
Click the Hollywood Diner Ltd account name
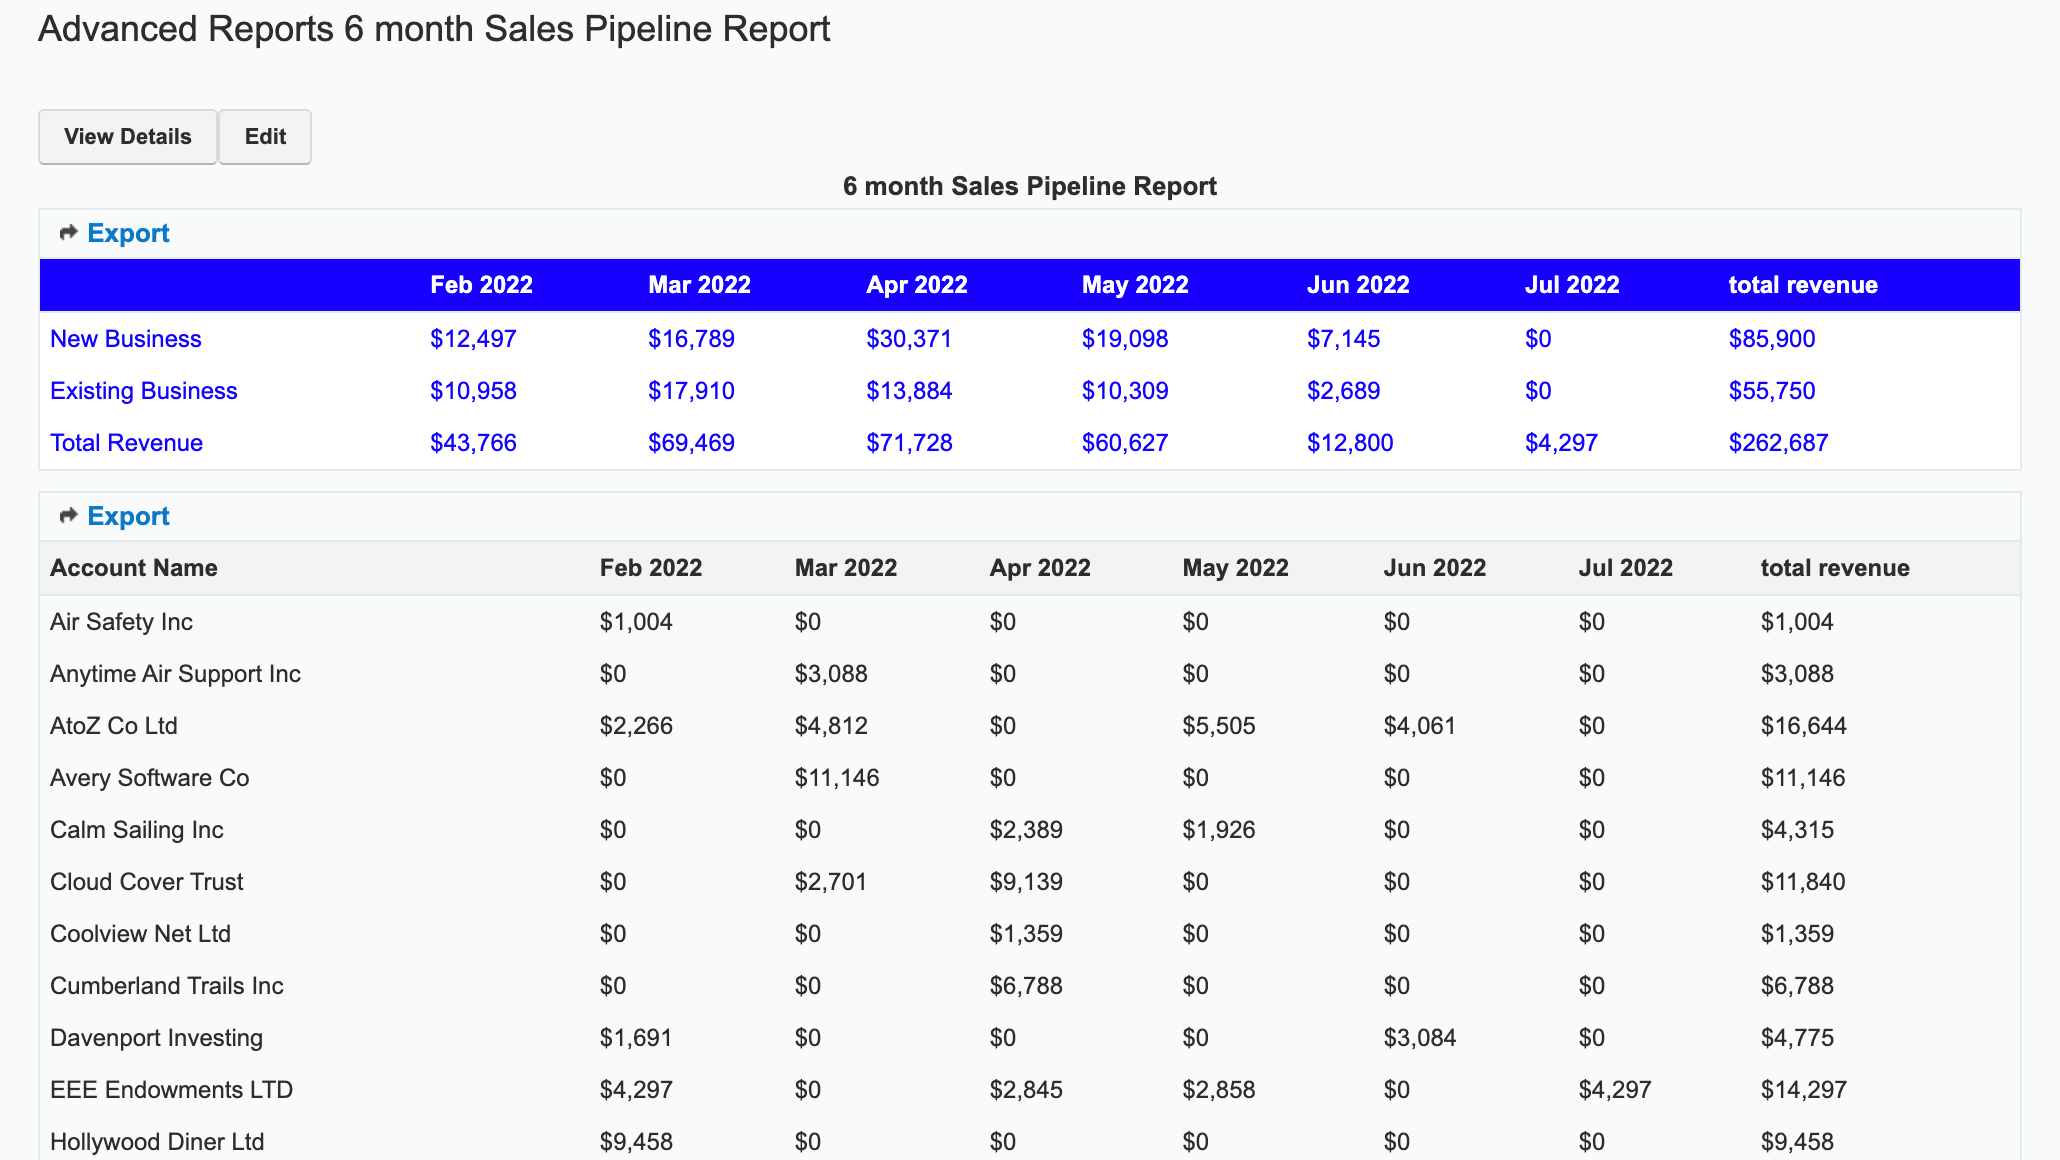pyautogui.click(x=157, y=1142)
